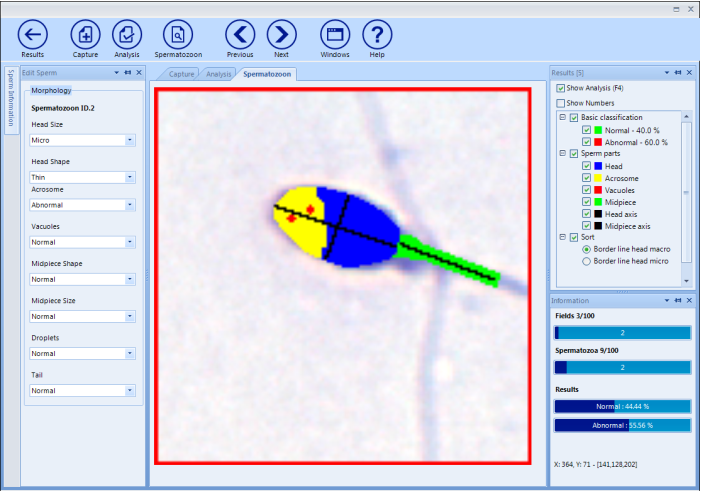This screenshot has width=701, height=491.
Task: Open the Midpiece Shape dropdown
Action: 130,279
